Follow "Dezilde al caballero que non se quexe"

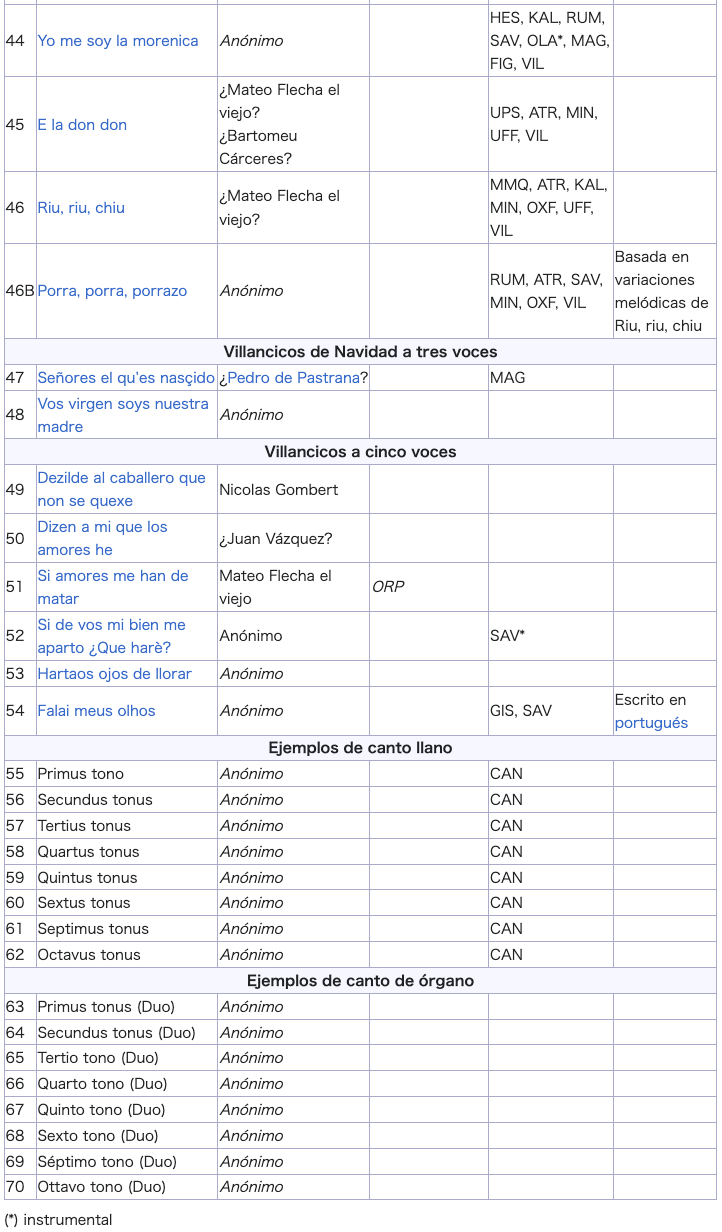pyautogui.click(x=121, y=489)
